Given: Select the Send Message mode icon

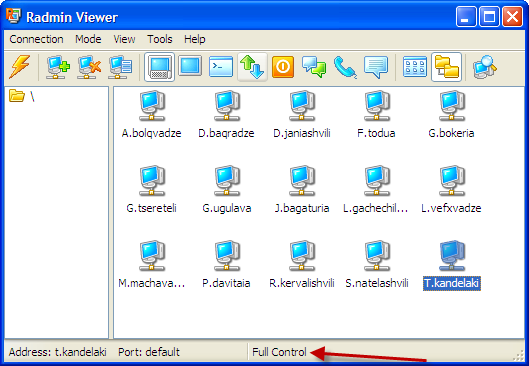Looking at the screenshot, I should click(x=376, y=67).
